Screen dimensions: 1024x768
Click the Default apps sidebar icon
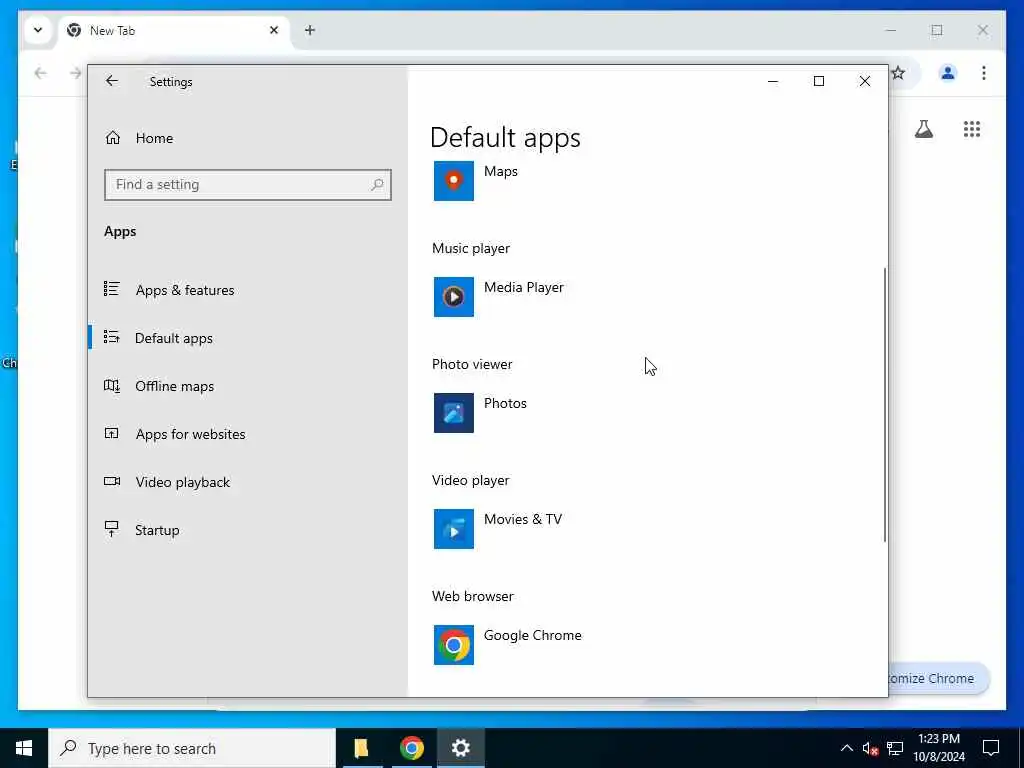tap(112, 337)
